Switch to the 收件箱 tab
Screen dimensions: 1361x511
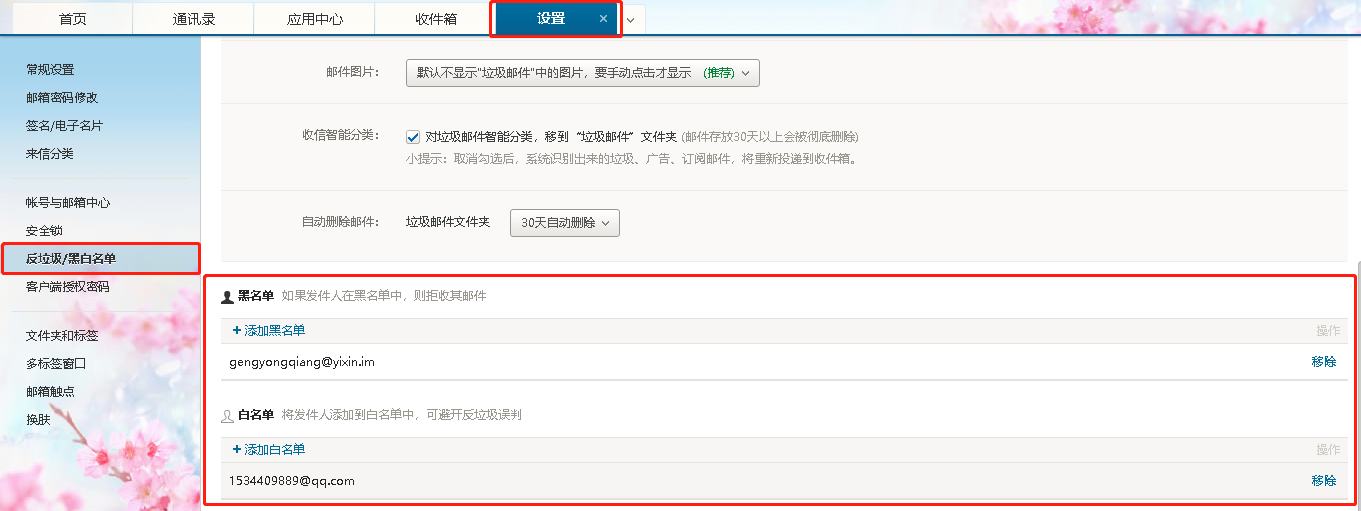pyautogui.click(x=436, y=19)
